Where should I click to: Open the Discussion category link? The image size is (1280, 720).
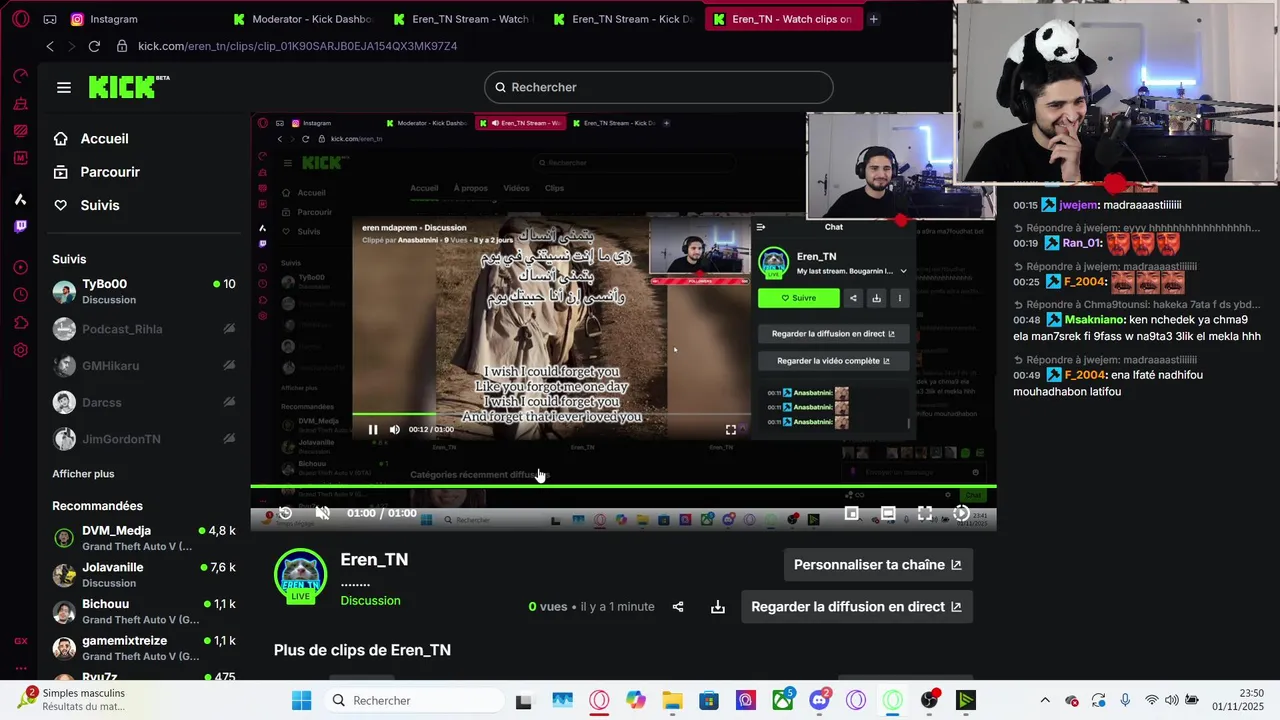pyautogui.click(x=370, y=601)
